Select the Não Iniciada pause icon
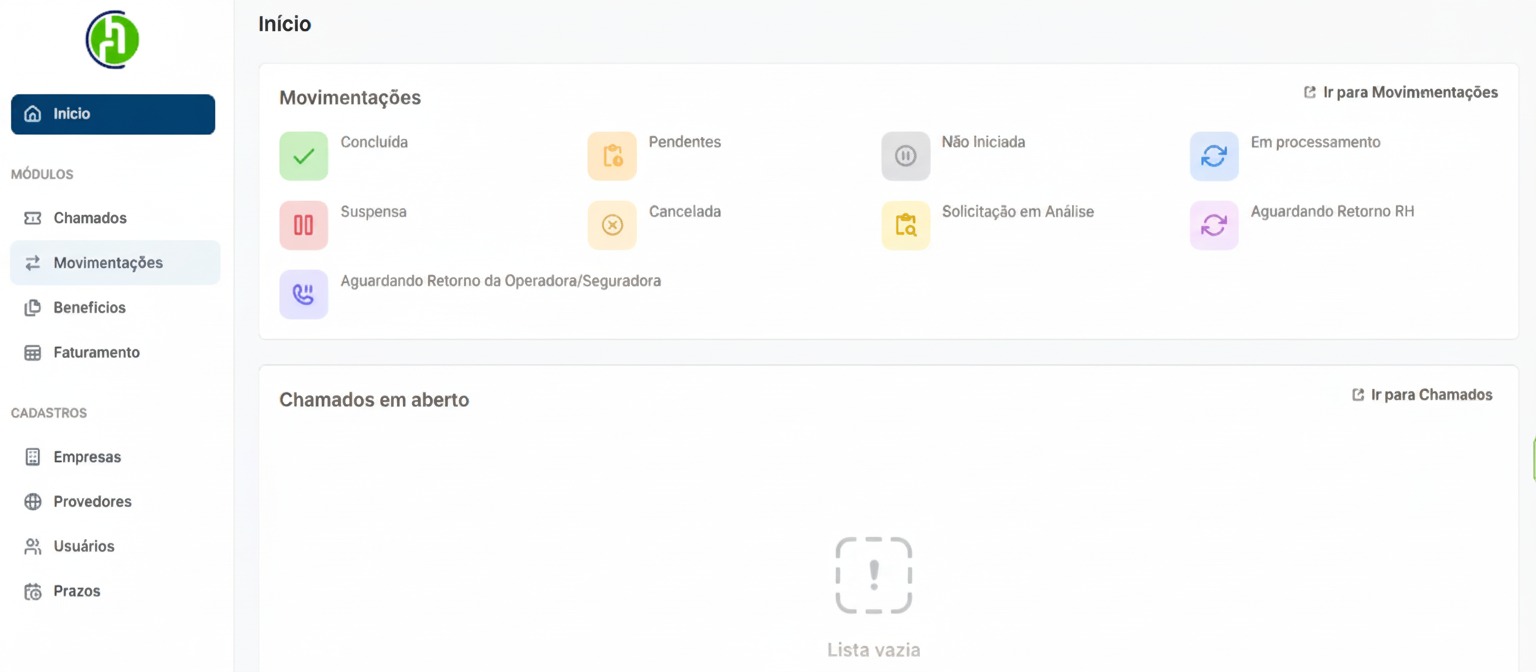The height and width of the screenshot is (672, 1536). point(905,156)
